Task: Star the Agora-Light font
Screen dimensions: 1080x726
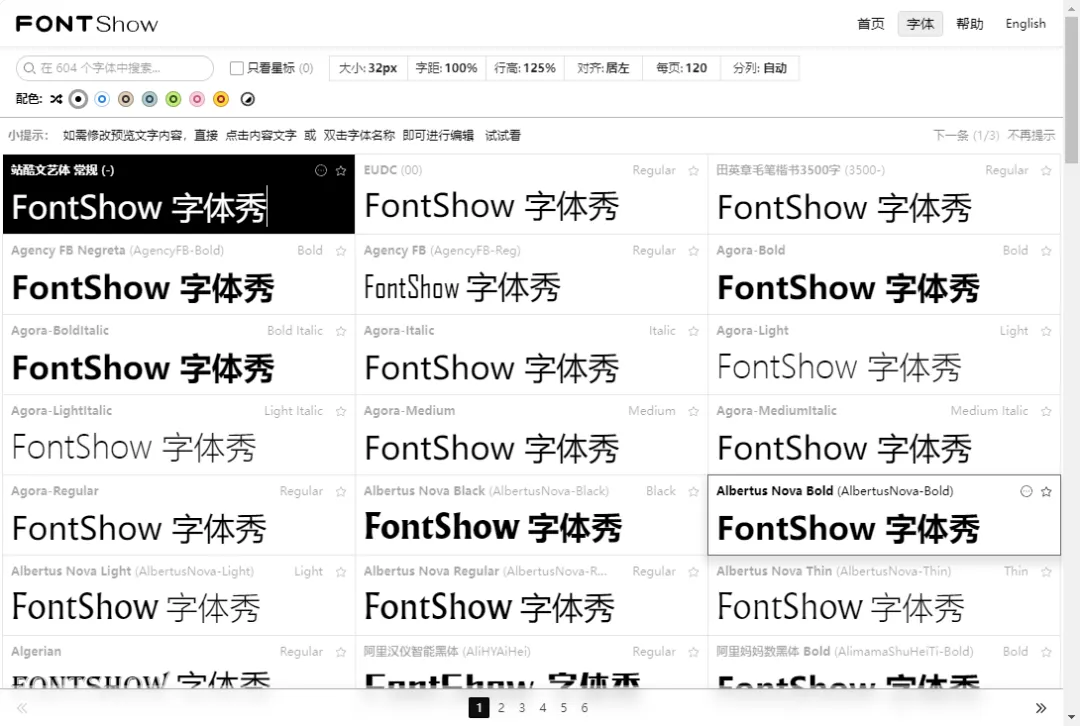Action: 1046,331
